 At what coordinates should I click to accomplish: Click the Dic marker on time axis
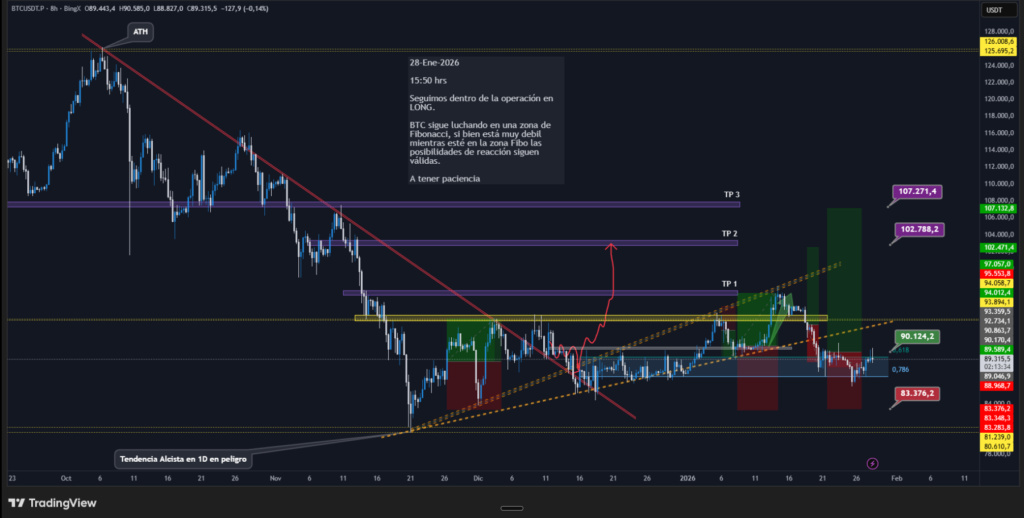click(477, 479)
